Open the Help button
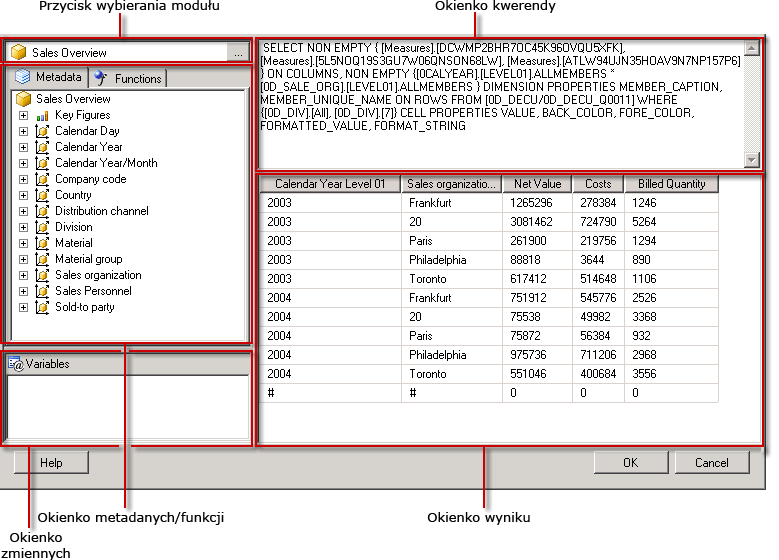This screenshot has height=560, width=779. pyautogui.click(x=51, y=463)
